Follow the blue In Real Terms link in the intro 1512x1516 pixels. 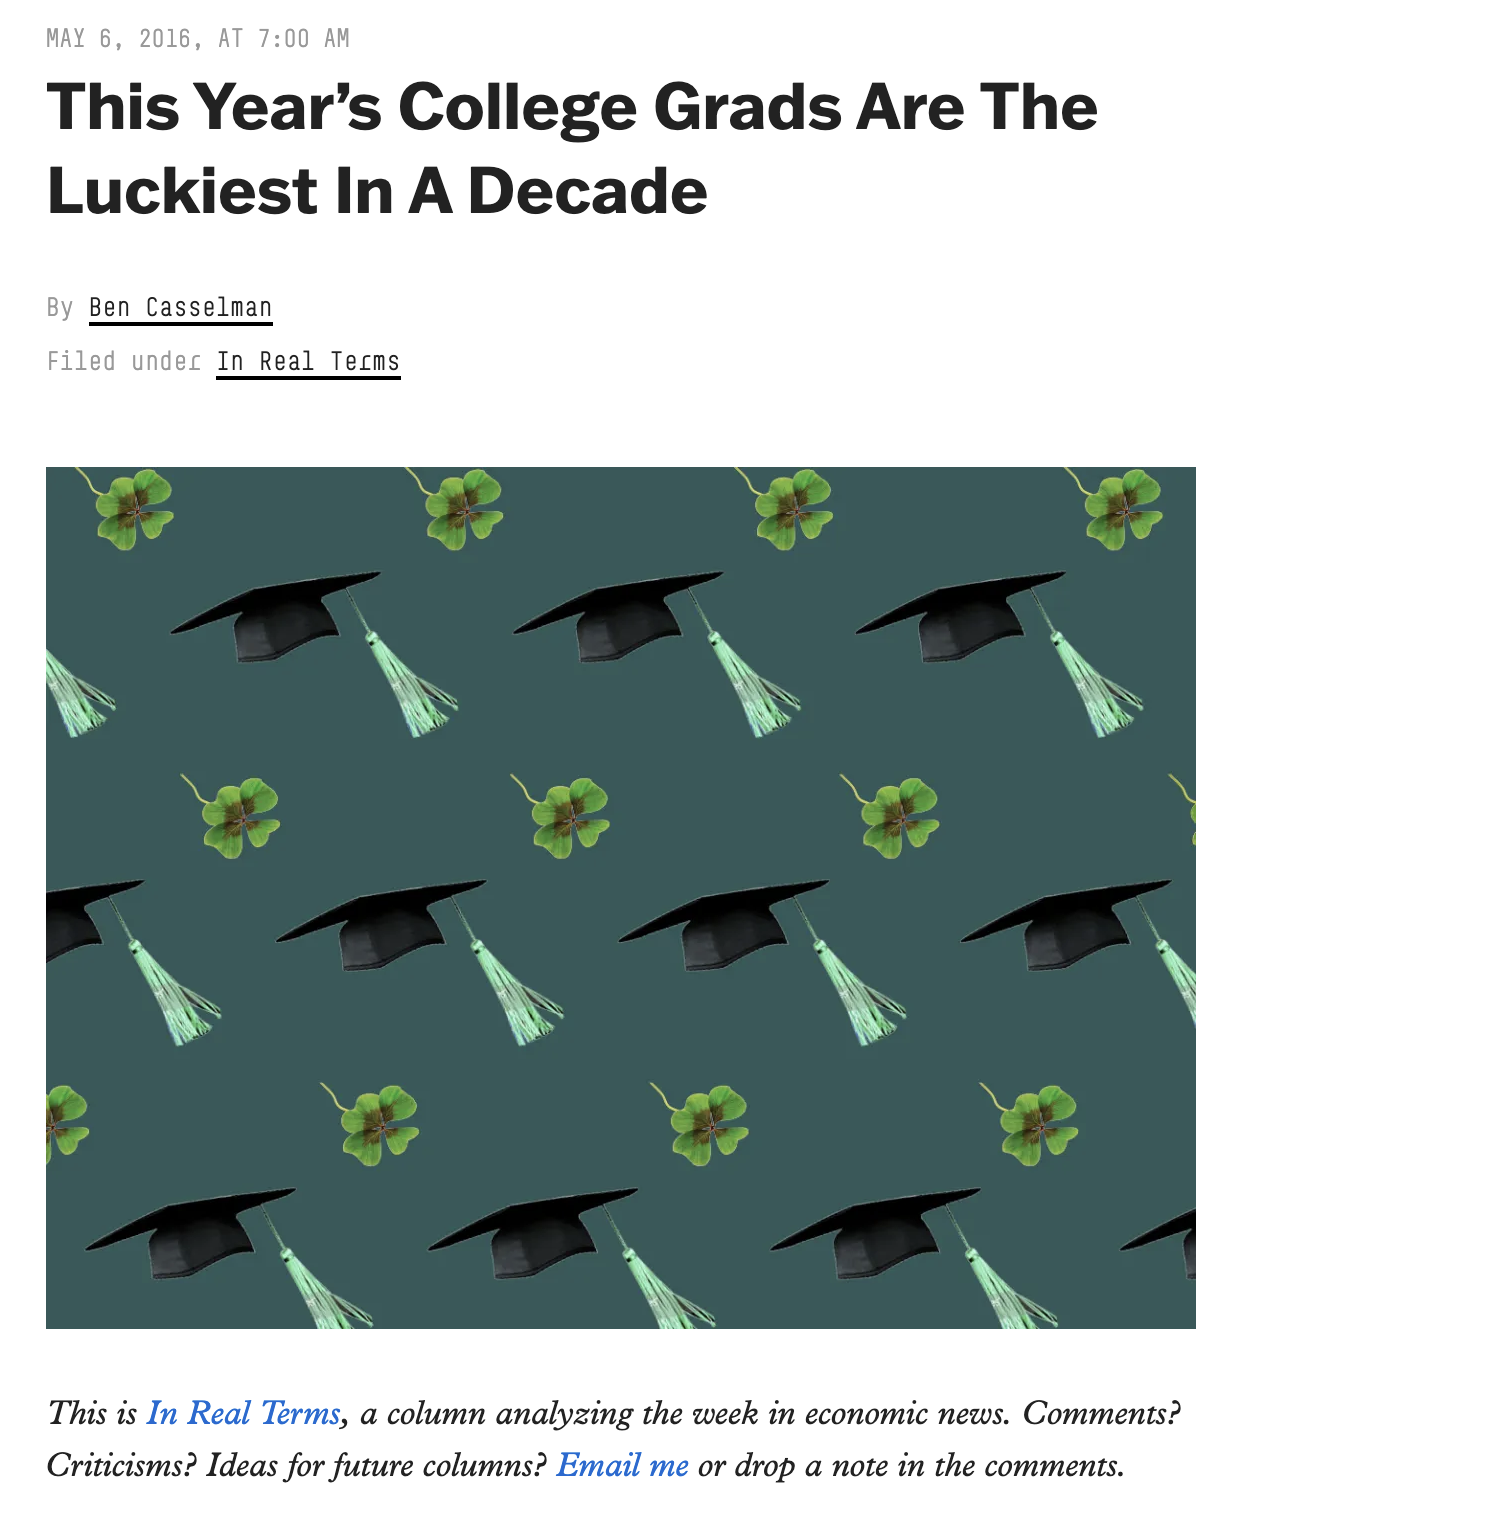pyautogui.click(x=244, y=1413)
